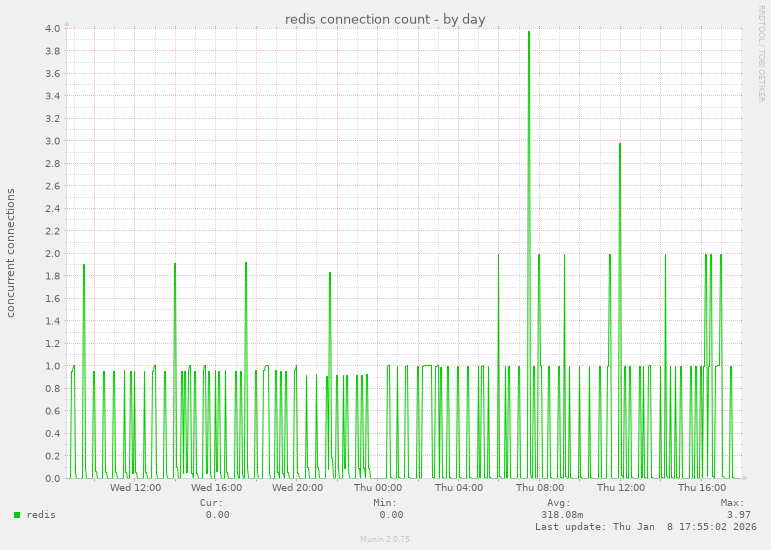Click the 'Thu 16:00' x-axis label
Image resolution: width=771 pixels, height=550 pixels.
(x=702, y=488)
